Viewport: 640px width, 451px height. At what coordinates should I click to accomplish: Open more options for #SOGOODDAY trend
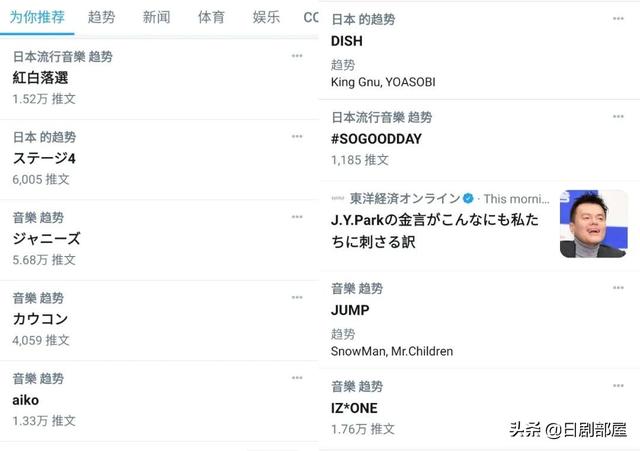tap(618, 116)
